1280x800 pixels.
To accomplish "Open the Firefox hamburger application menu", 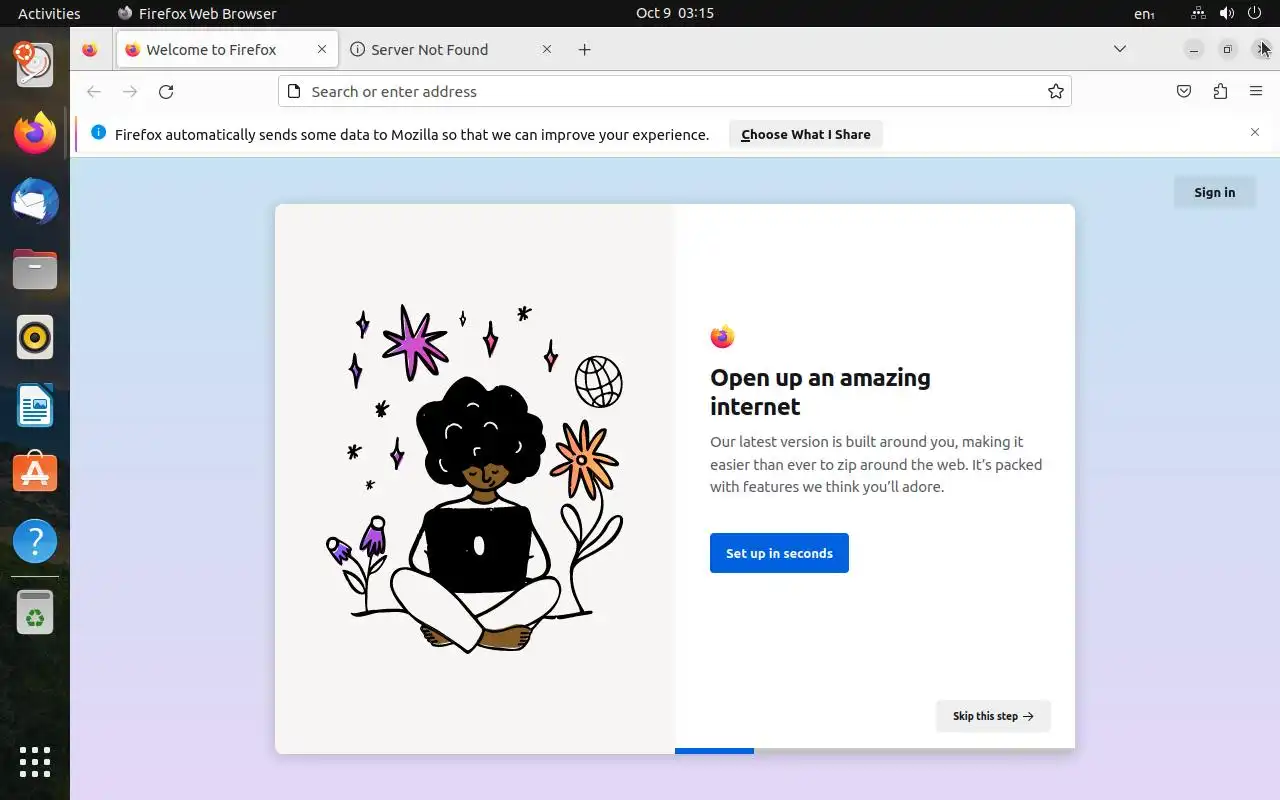I will (x=1256, y=92).
